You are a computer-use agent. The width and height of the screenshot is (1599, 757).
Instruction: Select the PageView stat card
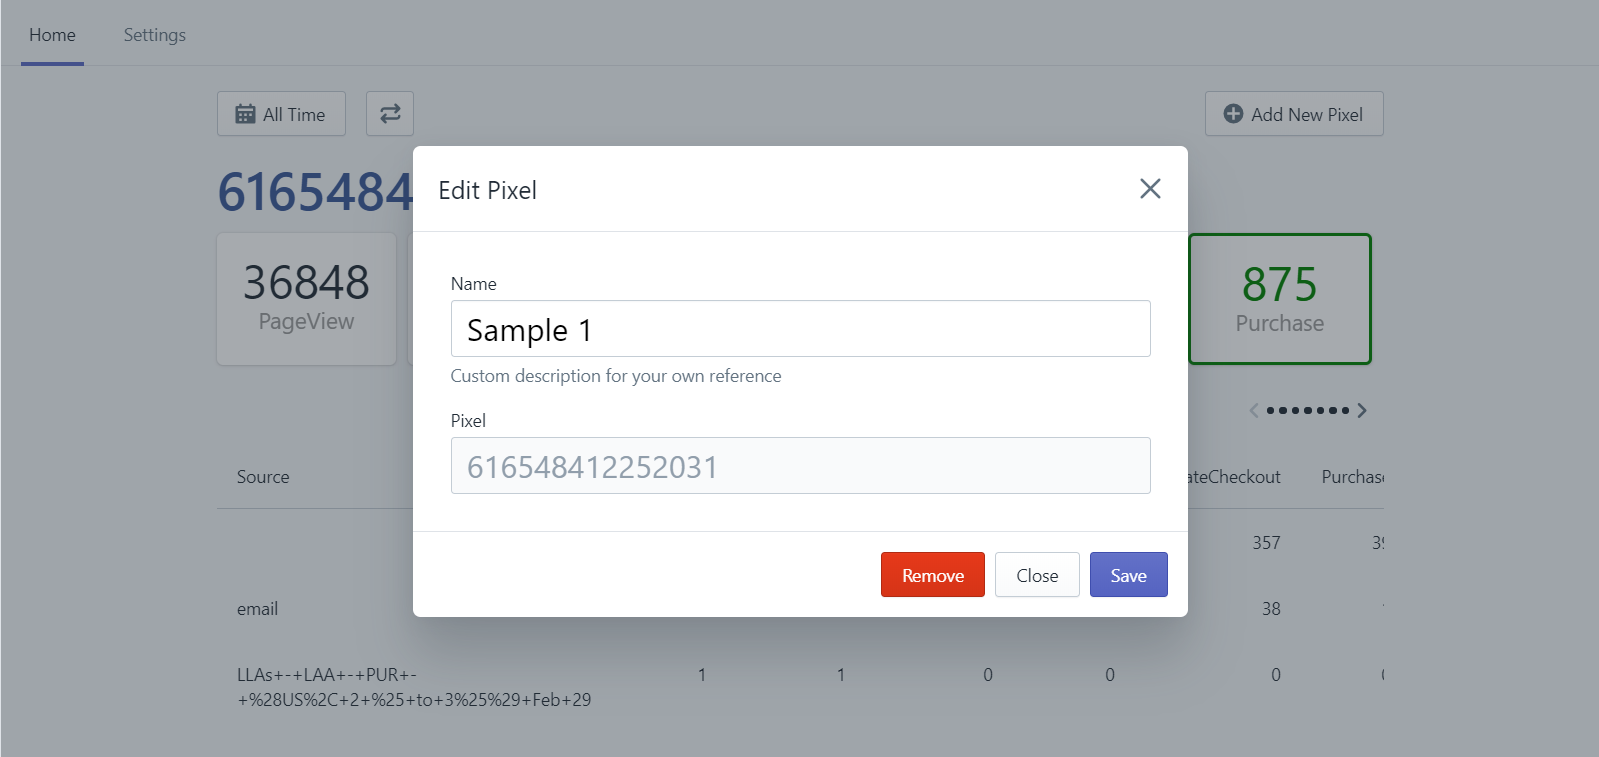coord(306,299)
